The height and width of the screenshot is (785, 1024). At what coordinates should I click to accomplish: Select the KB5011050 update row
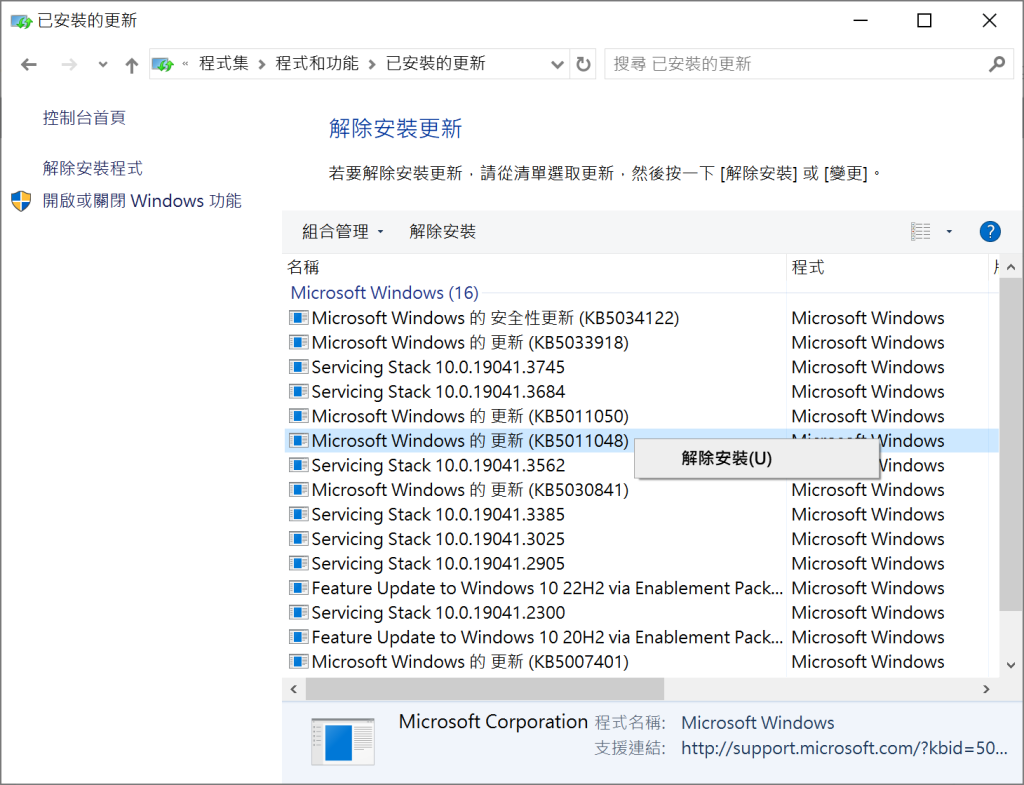pos(642,416)
